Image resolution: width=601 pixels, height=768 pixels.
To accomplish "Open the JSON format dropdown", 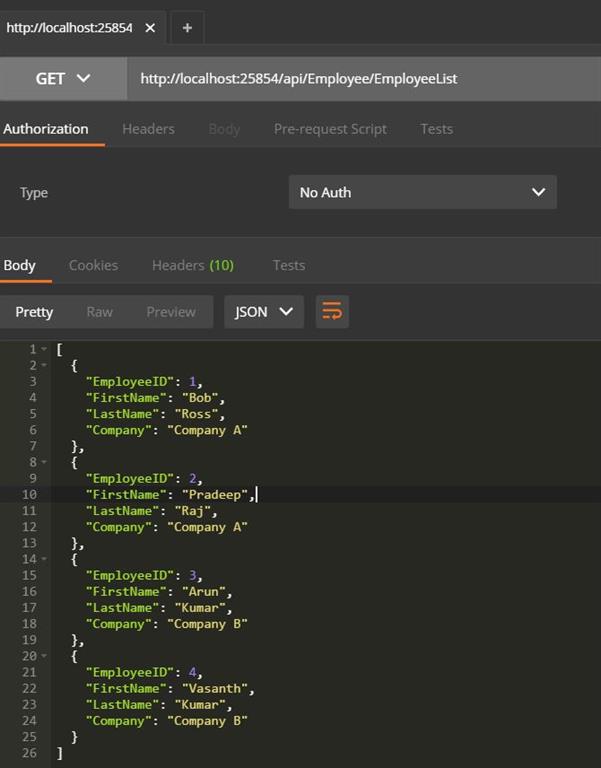I will click(x=263, y=312).
